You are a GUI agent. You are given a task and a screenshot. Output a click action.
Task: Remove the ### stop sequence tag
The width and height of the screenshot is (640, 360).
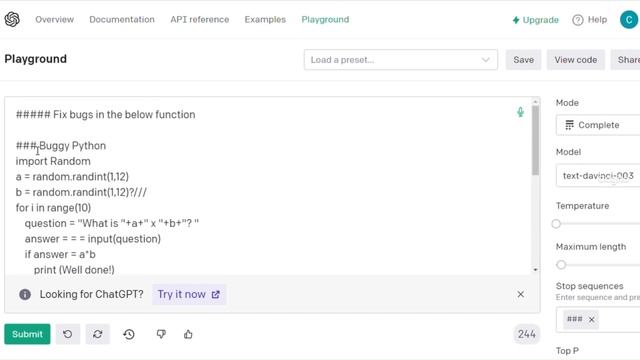pos(591,320)
